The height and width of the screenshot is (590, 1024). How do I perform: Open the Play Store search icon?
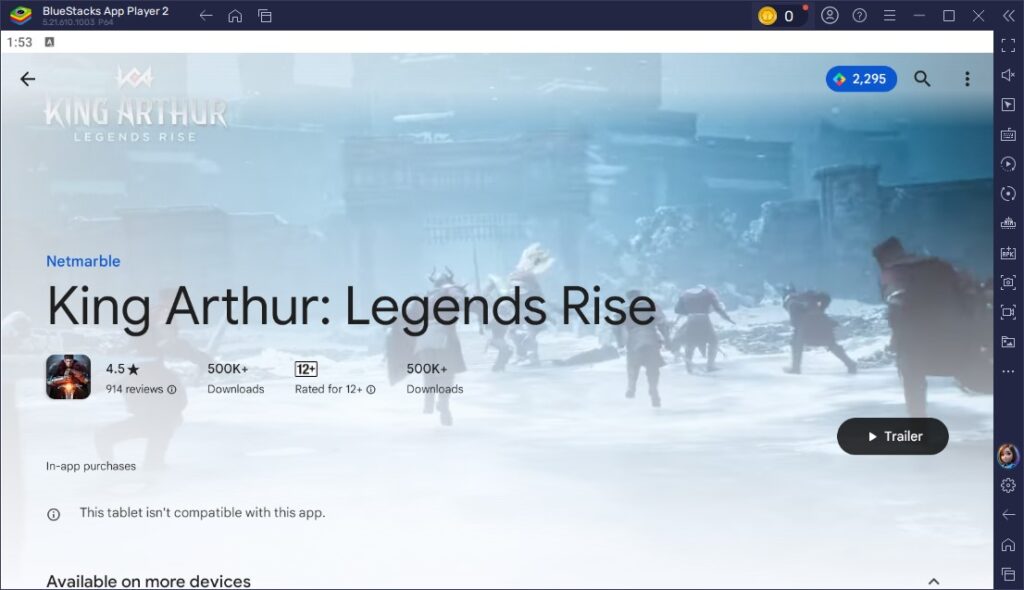tap(922, 78)
